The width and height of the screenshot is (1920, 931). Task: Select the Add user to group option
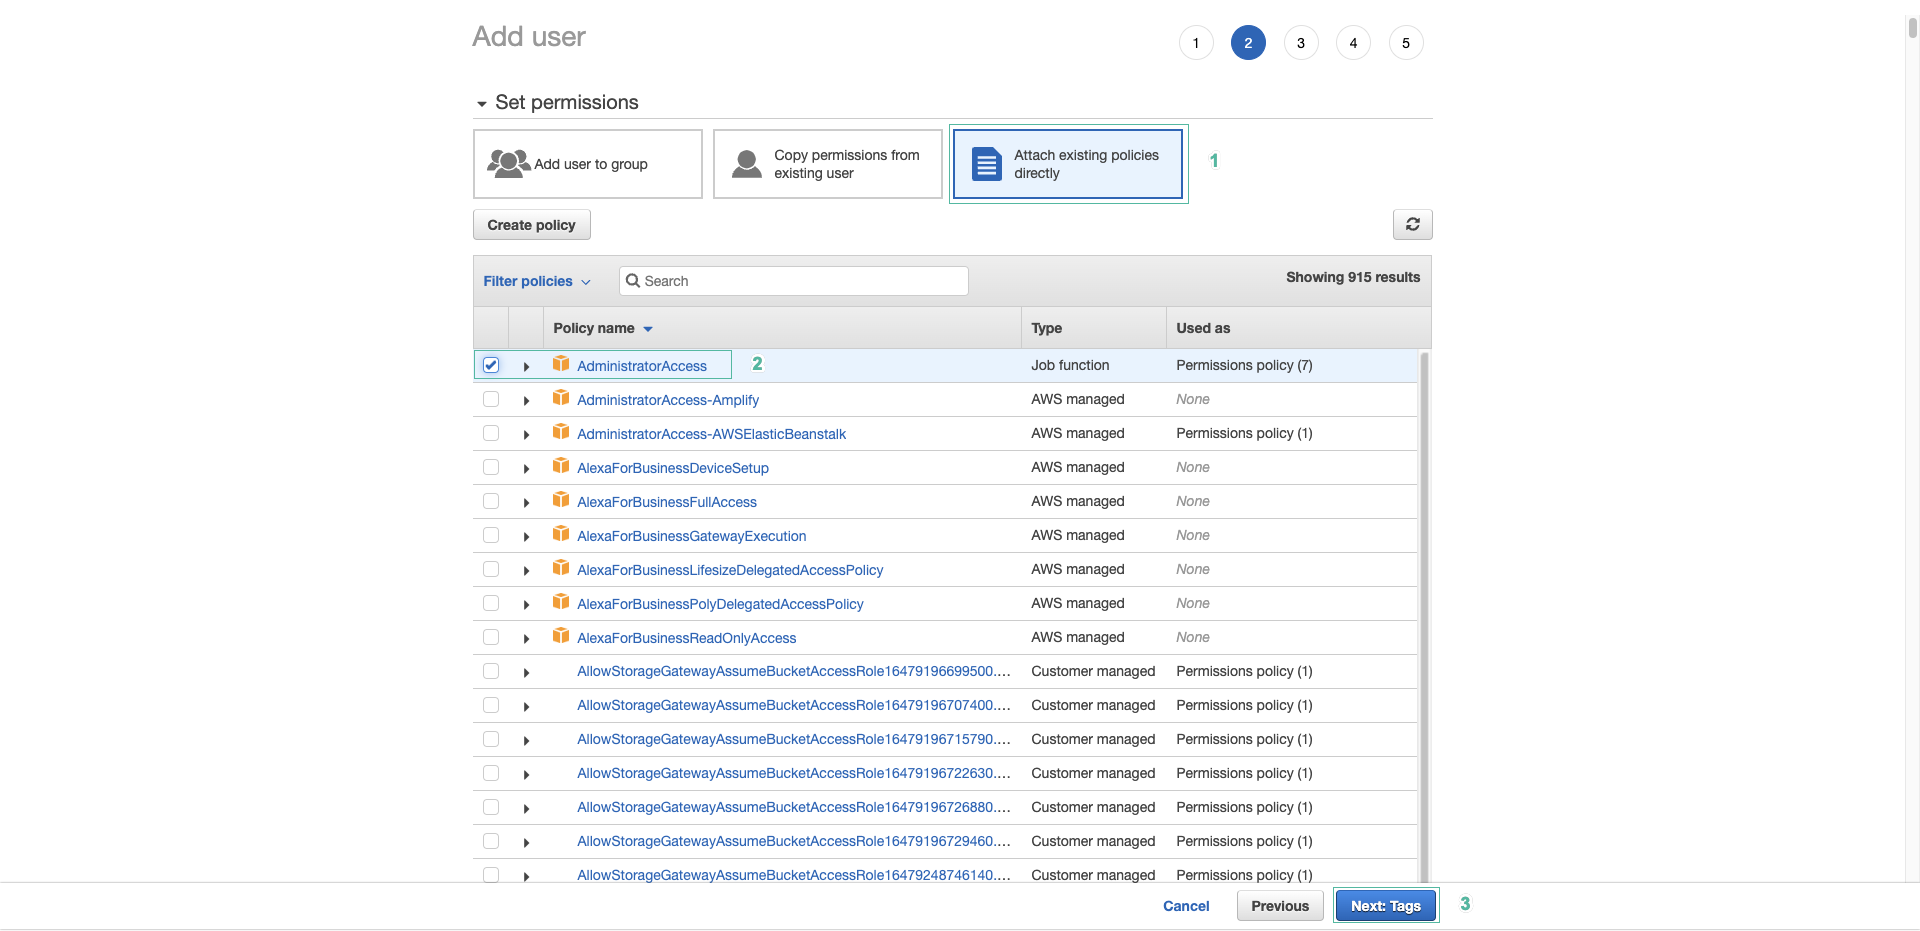click(x=588, y=164)
